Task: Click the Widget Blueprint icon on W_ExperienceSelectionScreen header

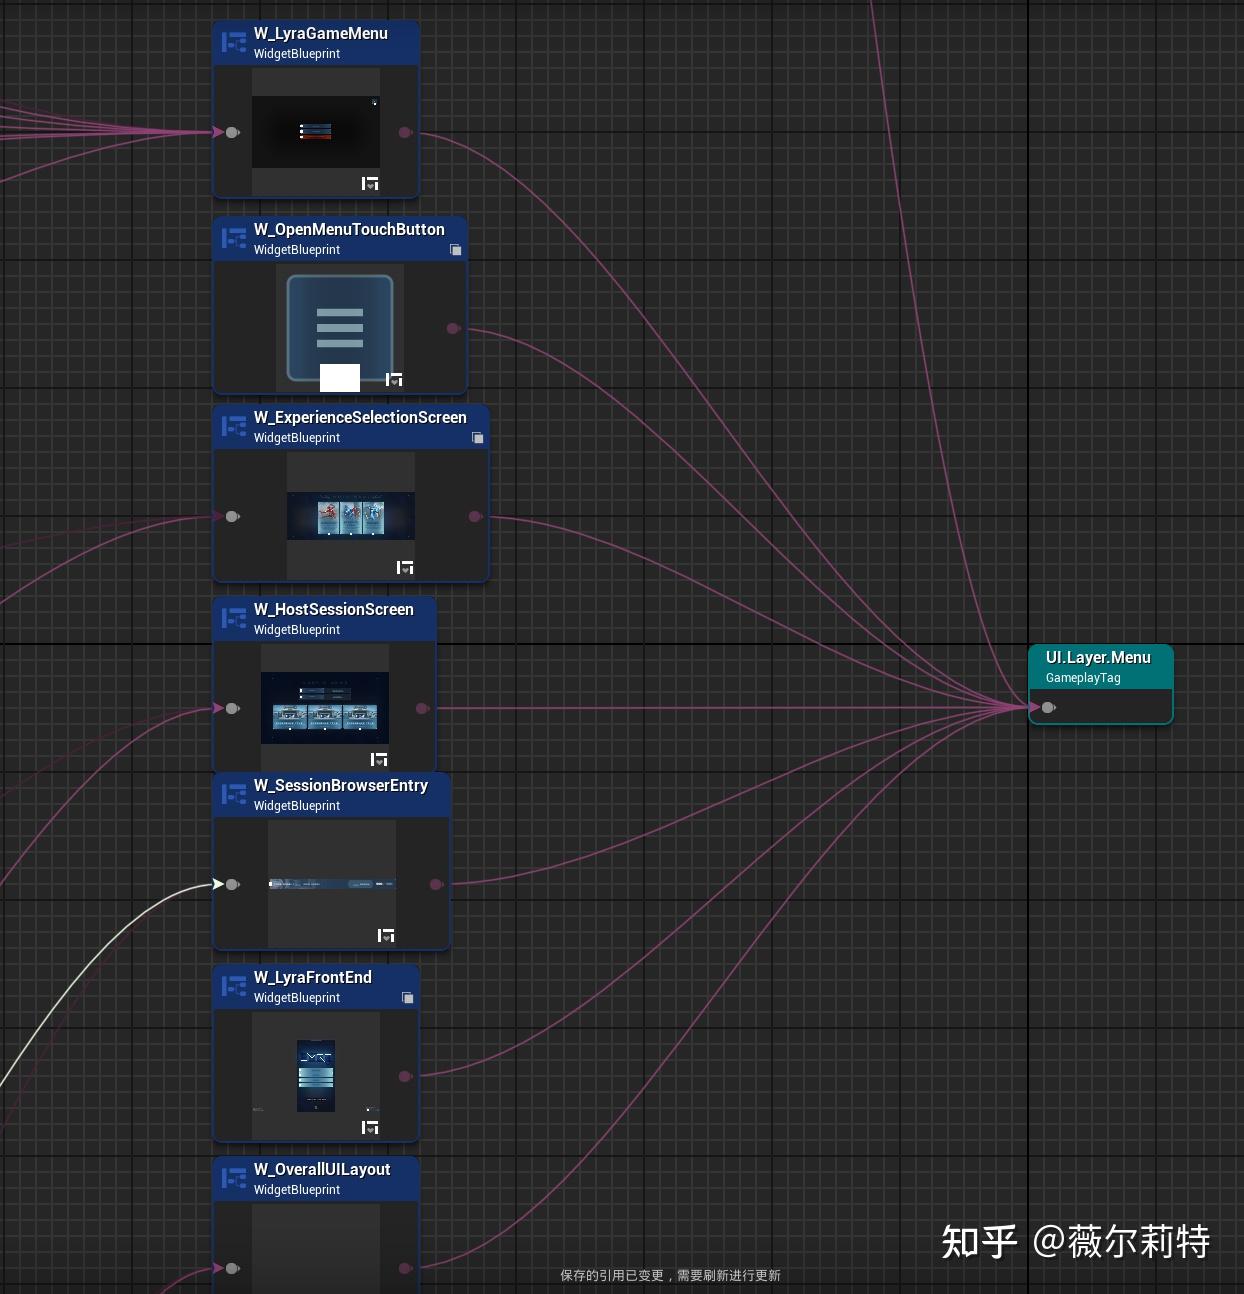Action: pyautogui.click(x=234, y=427)
